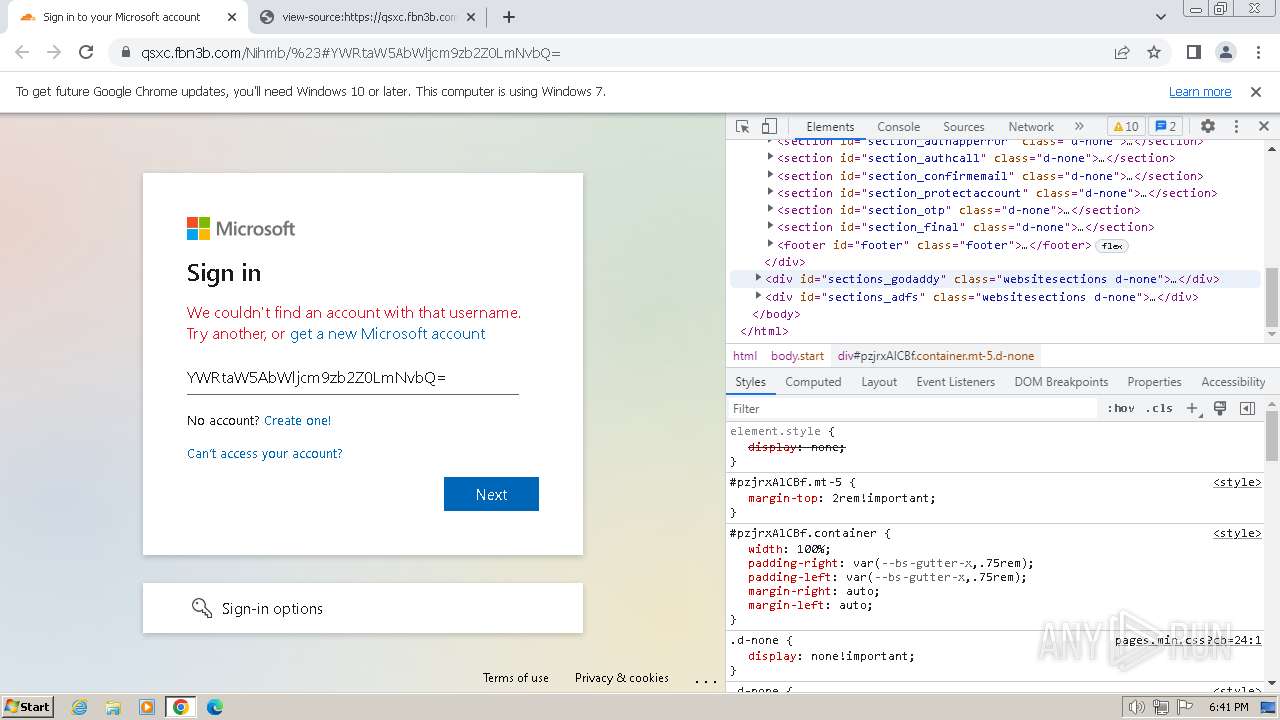
Task: Toggle computed styles sidebar icon
Action: pyautogui.click(x=1247, y=408)
